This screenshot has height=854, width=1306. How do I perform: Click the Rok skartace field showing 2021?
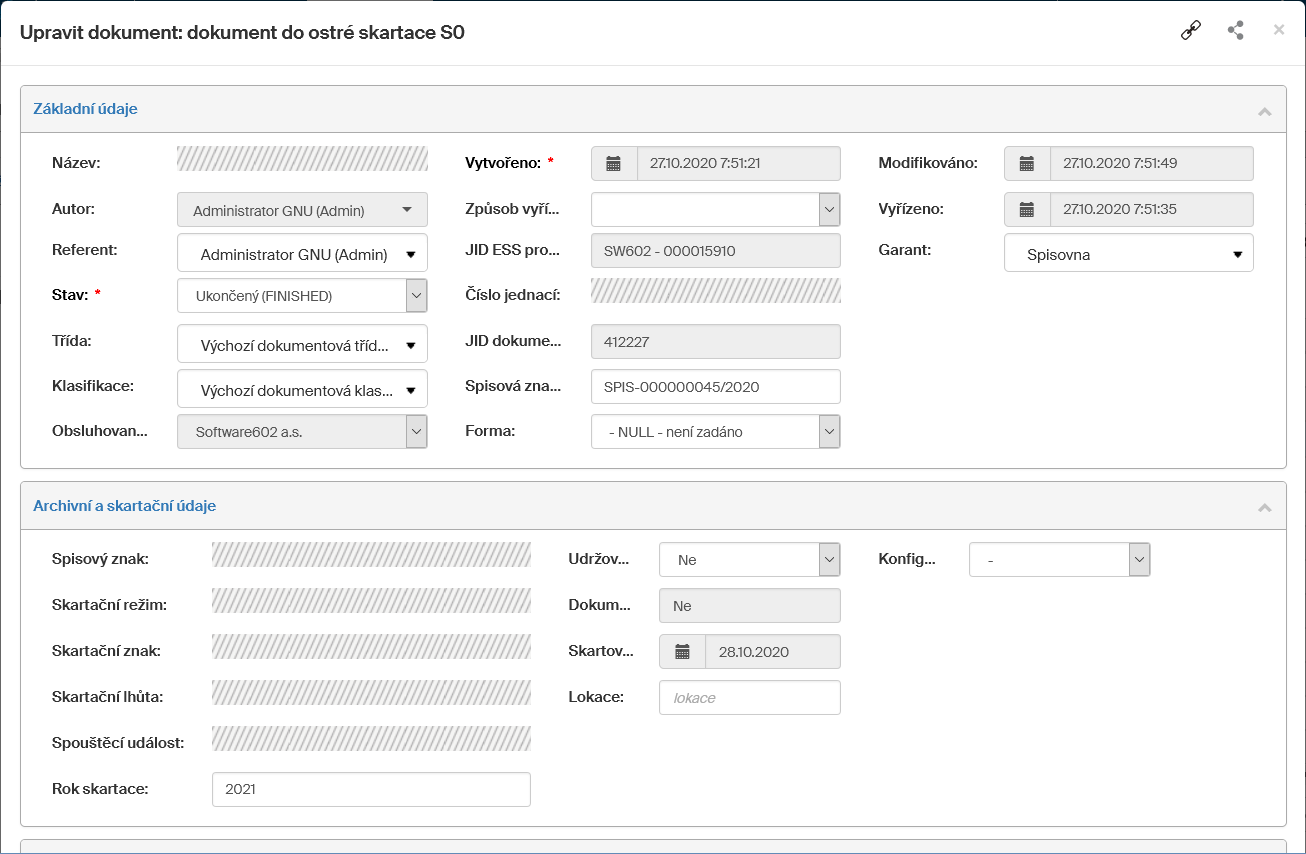pyautogui.click(x=371, y=789)
